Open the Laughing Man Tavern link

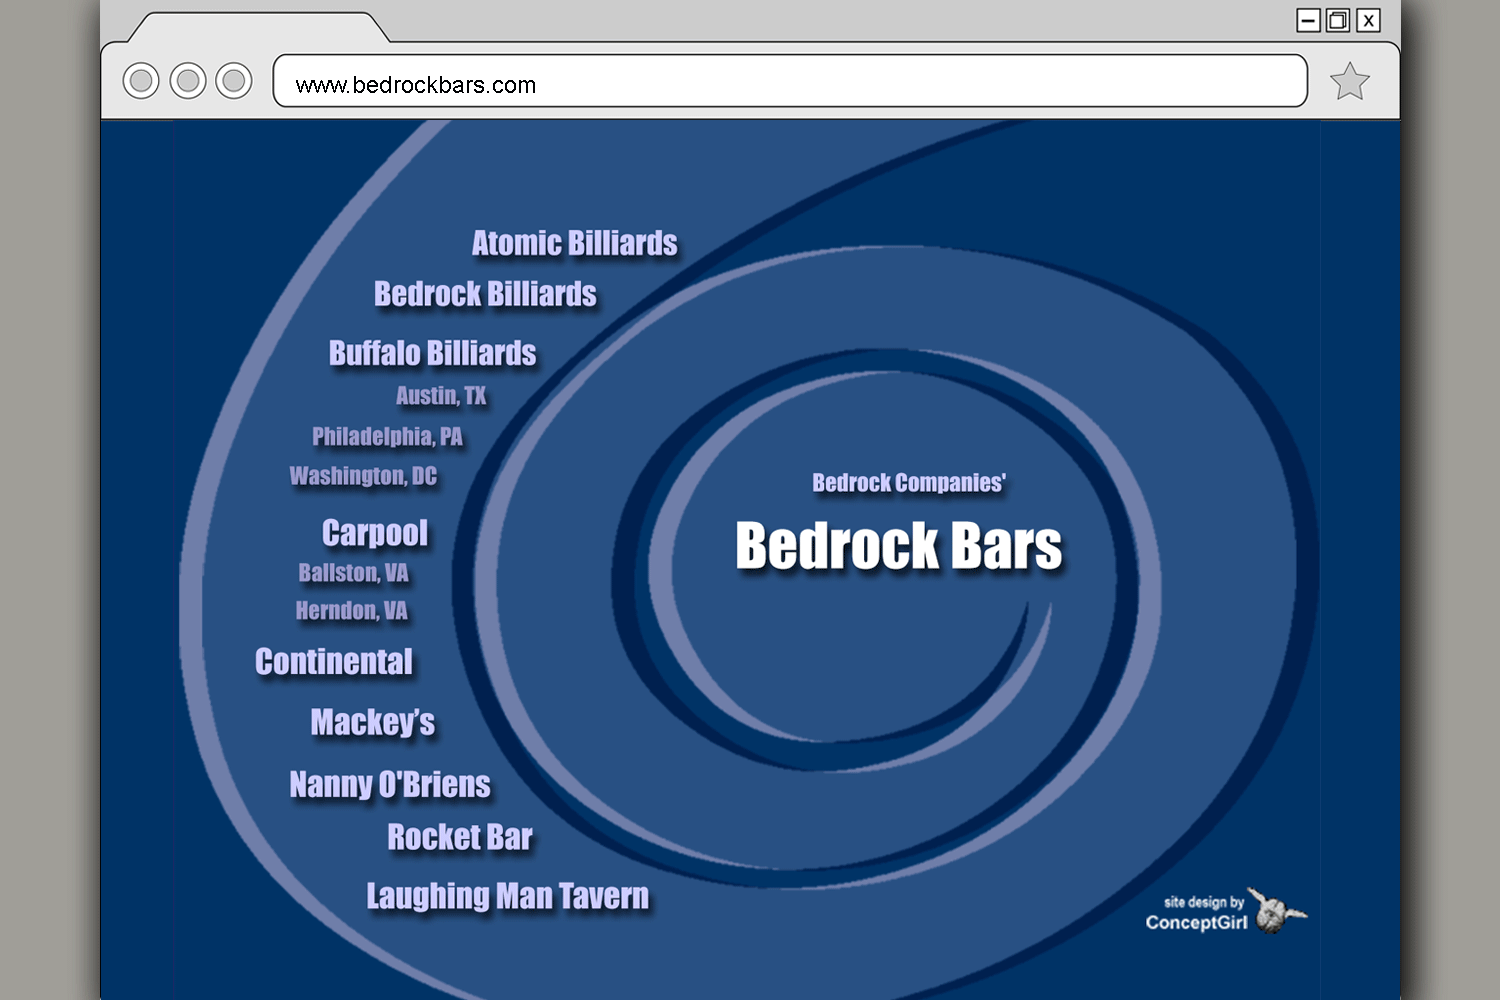(x=507, y=896)
